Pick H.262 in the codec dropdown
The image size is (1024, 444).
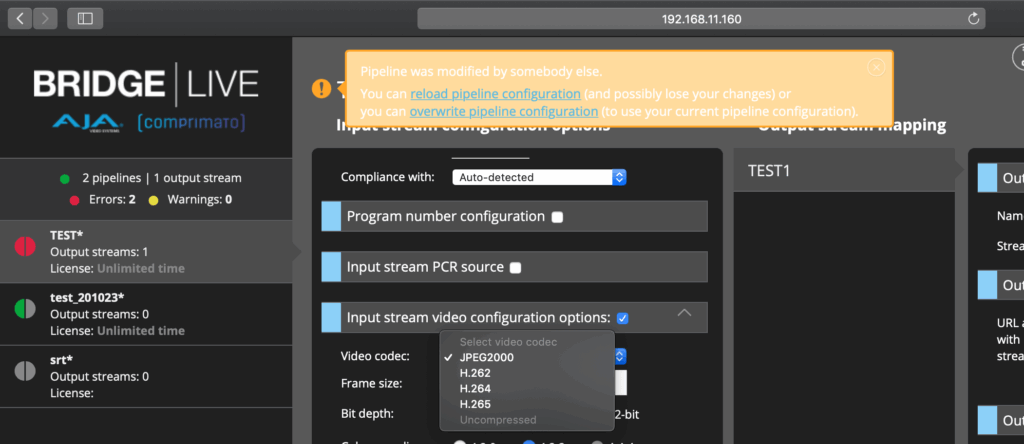tap(474, 372)
